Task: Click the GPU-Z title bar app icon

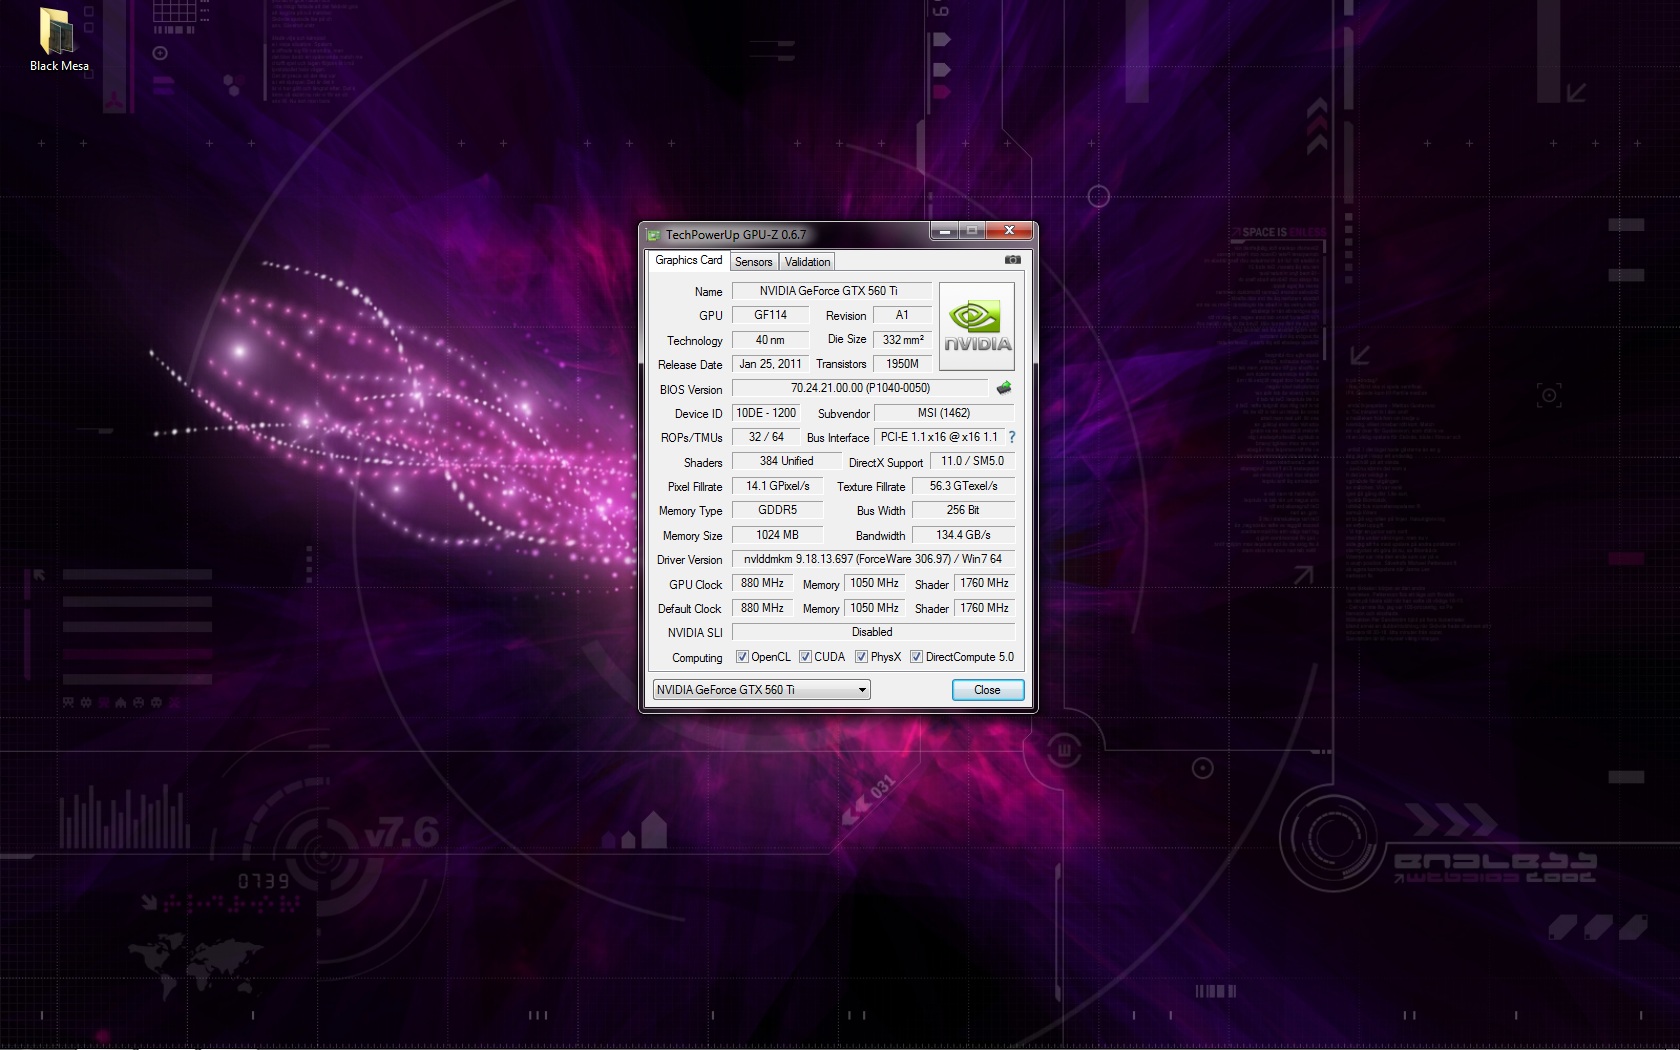Action: click(x=654, y=235)
